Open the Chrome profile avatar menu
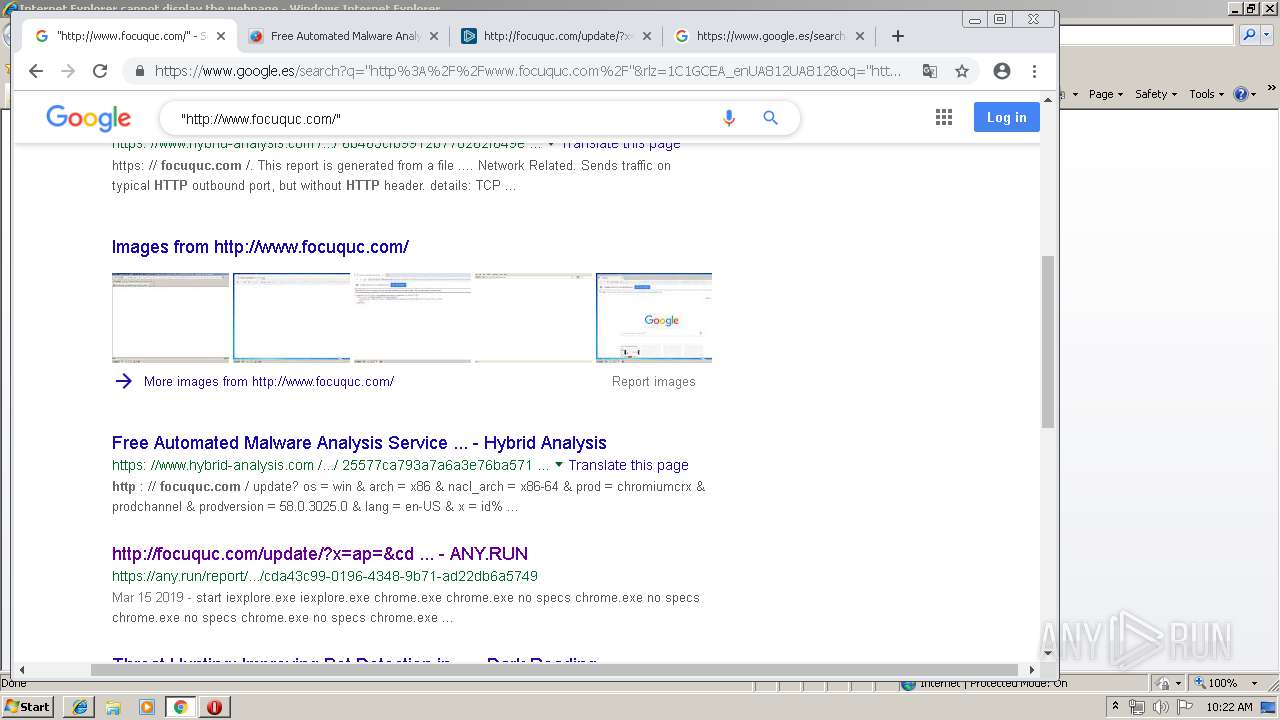Image resolution: width=1280 pixels, height=720 pixels. click(1002, 71)
